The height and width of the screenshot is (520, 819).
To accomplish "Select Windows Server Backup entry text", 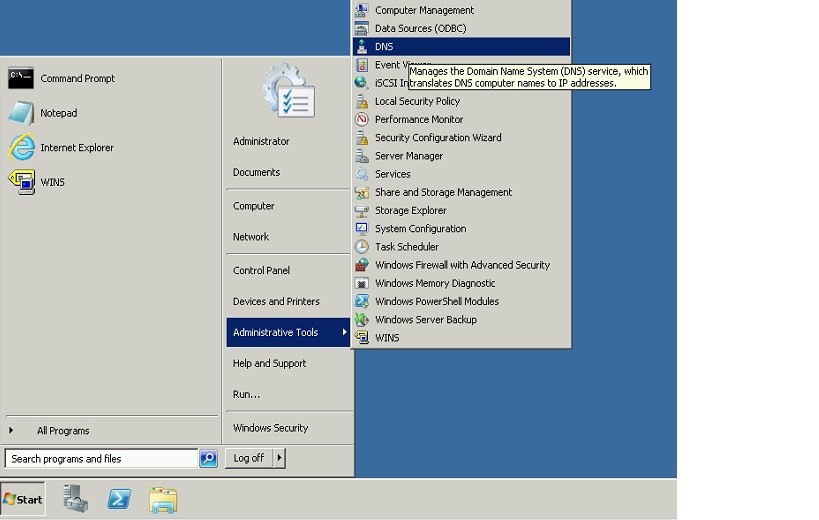I will tap(426, 320).
